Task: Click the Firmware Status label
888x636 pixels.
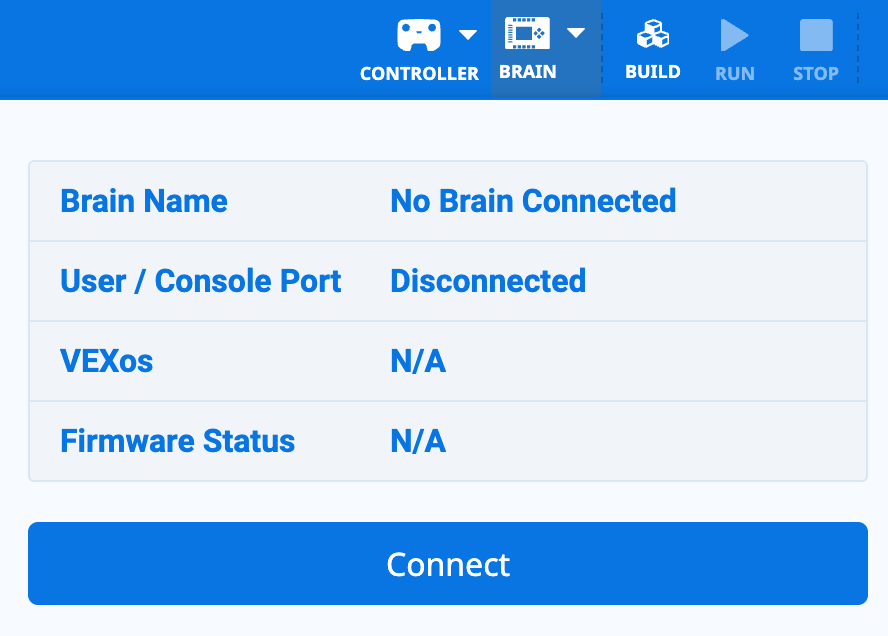Action: tap(177, 441)
